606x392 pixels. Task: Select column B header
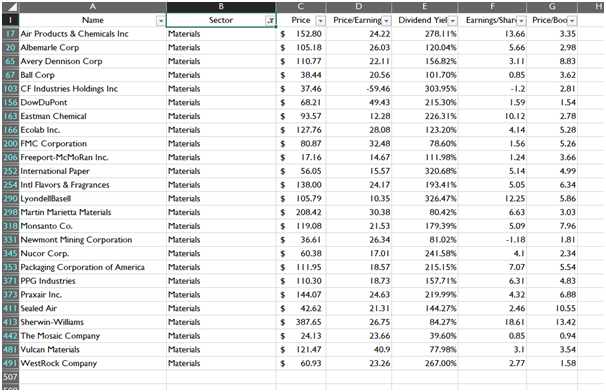coord(221,7)
